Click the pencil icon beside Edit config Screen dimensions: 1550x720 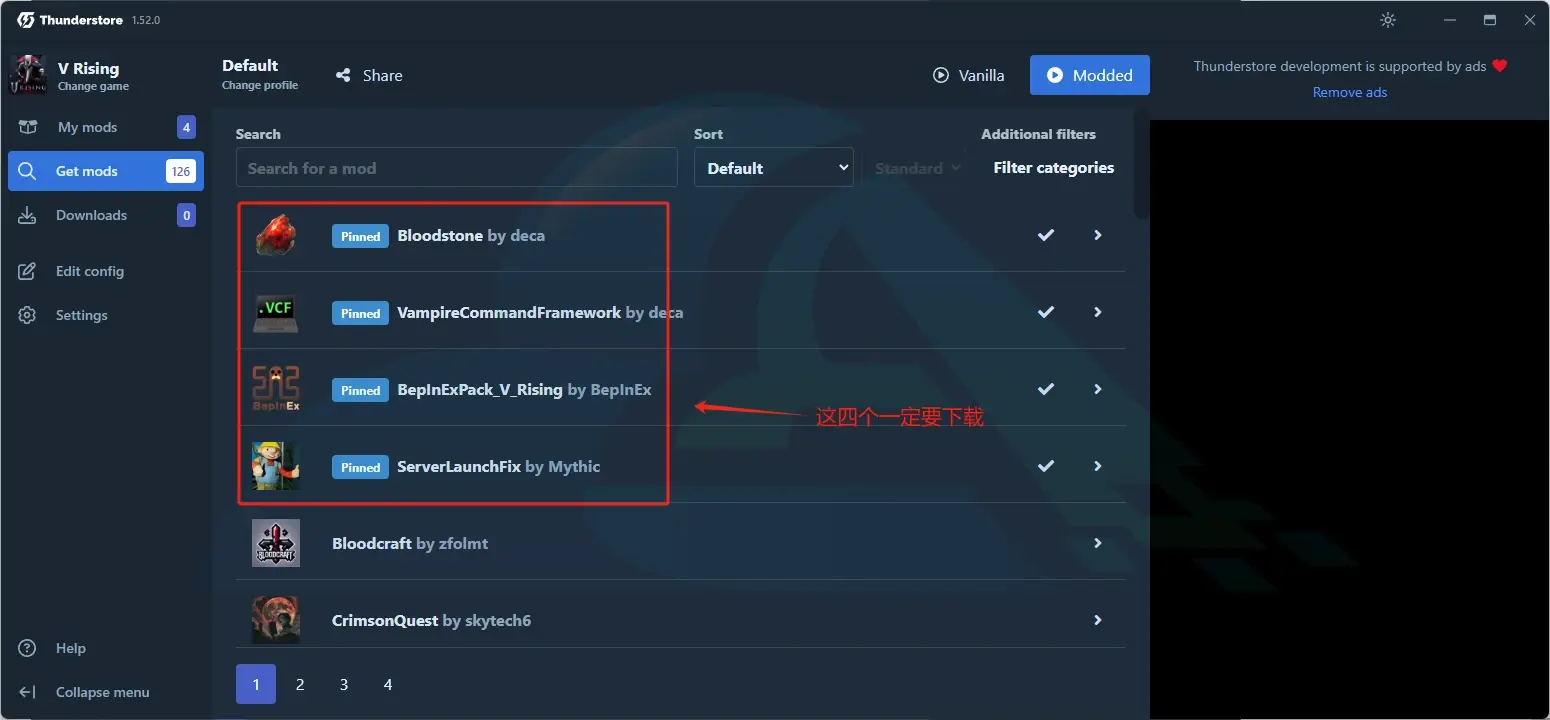(28, 271)
